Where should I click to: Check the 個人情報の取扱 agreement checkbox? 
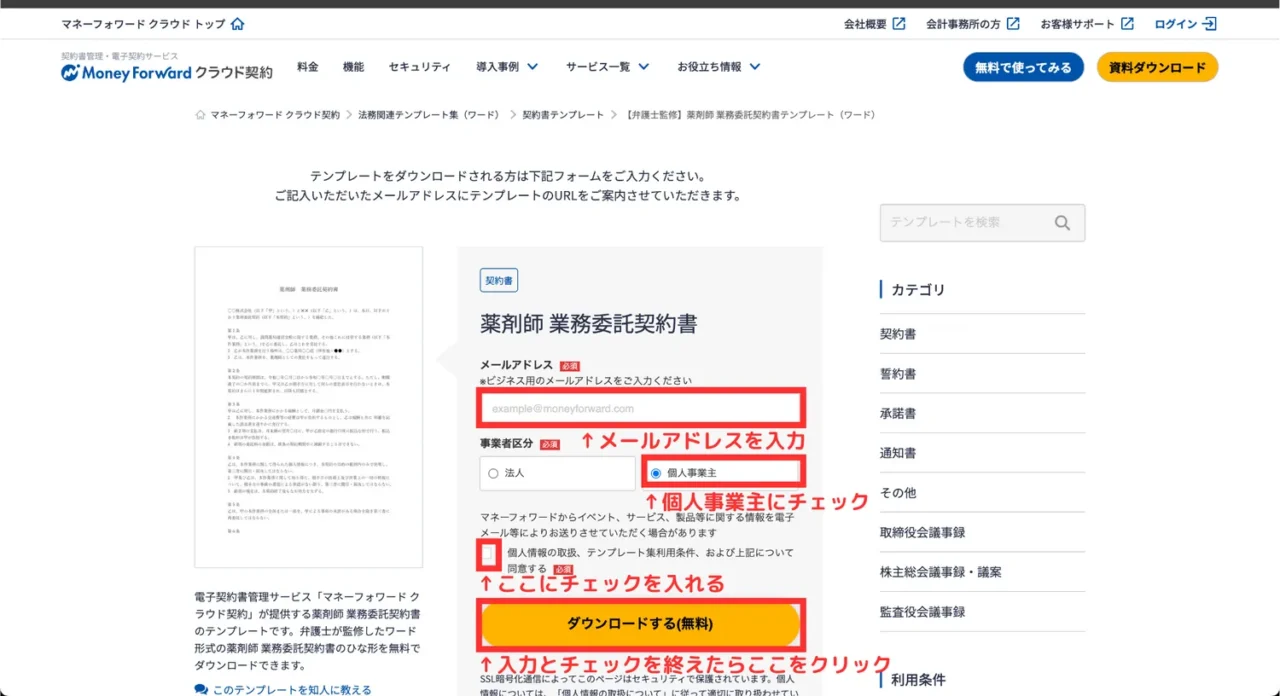(x=489, y=554)
